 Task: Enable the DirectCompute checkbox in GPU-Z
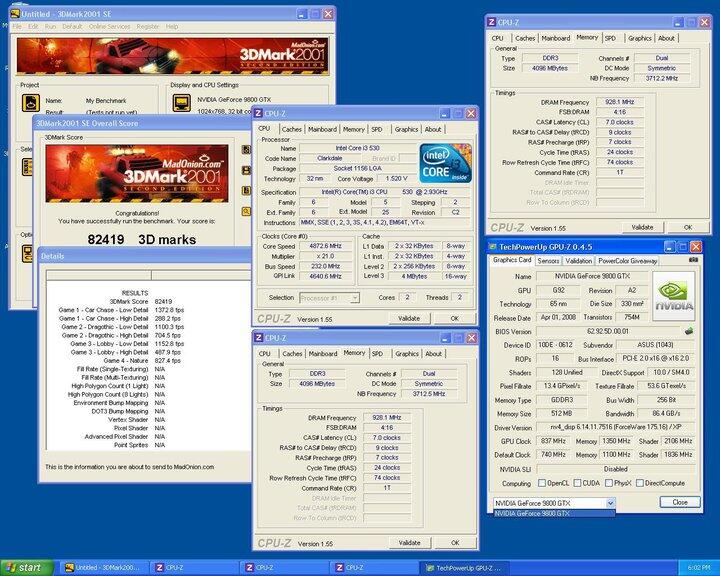point(640,483)
